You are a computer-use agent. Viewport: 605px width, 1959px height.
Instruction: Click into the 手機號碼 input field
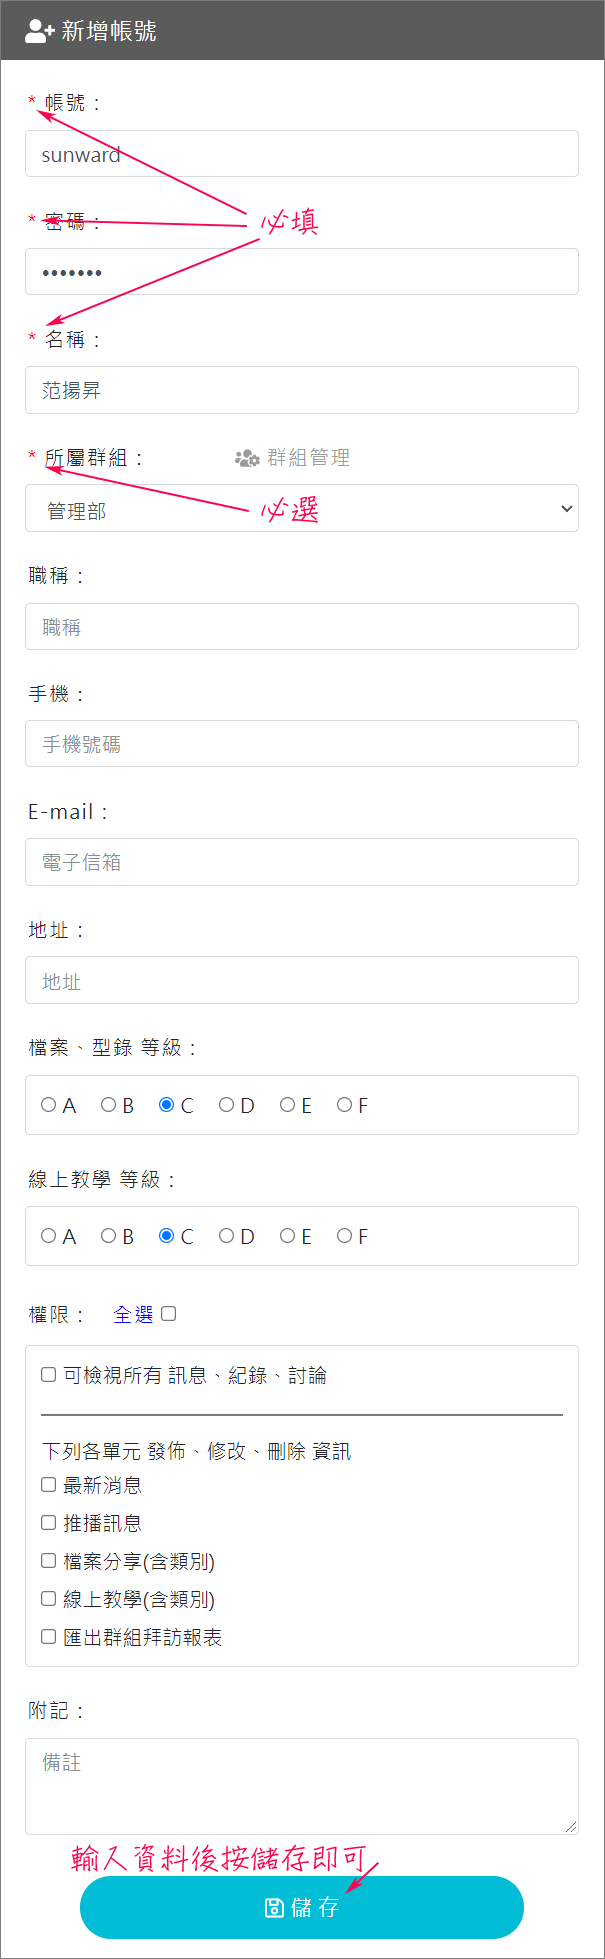[x=302, y=744]
